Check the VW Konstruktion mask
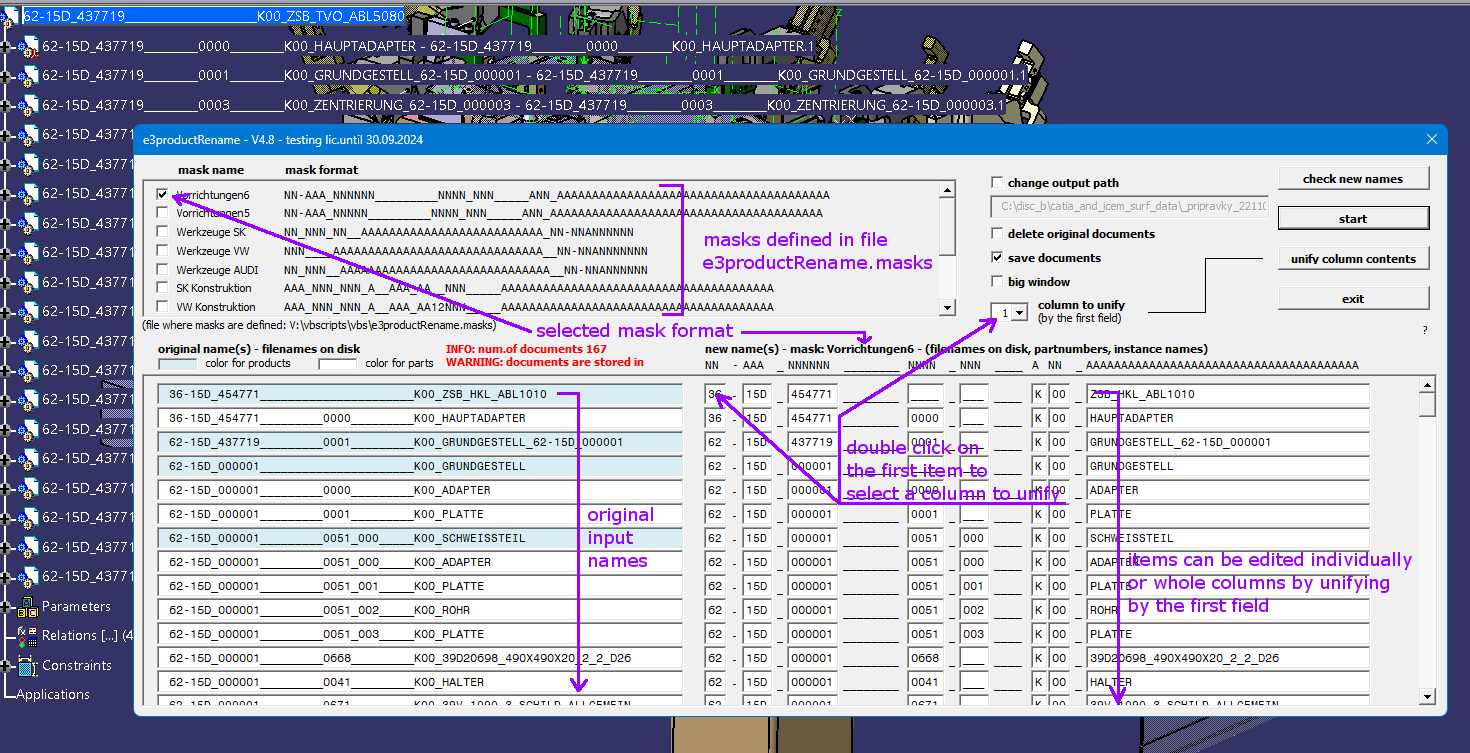Screen dimensions: 1470x753 (x=162, y=307)
